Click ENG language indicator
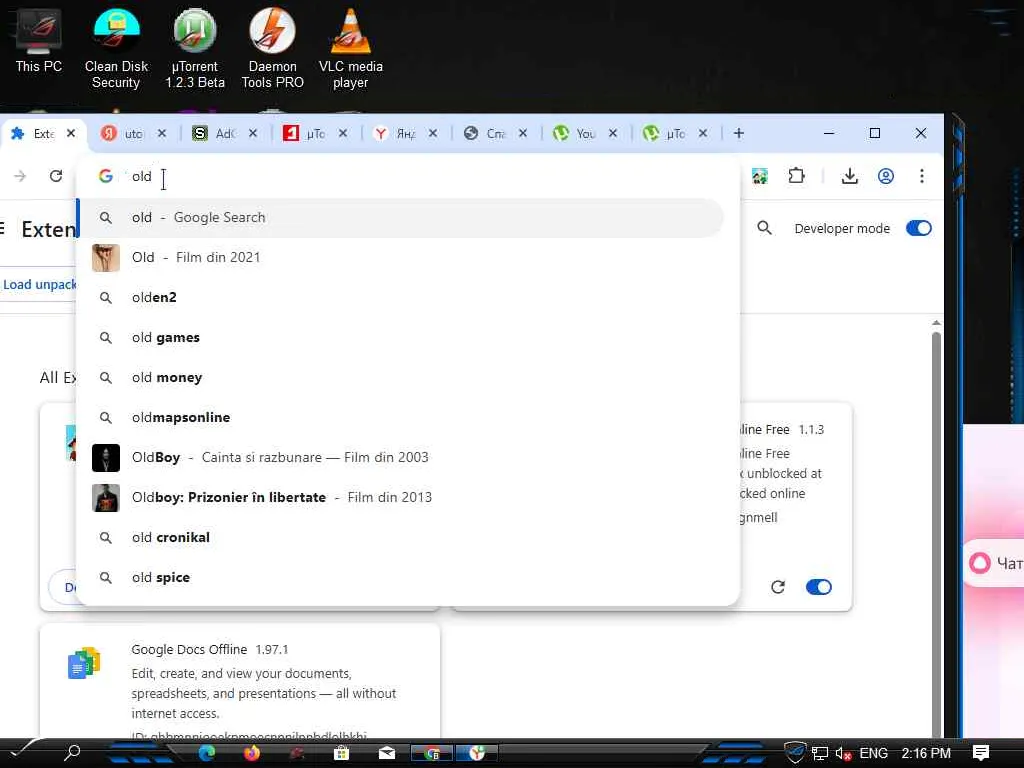Image resolution: width=1024 pixels, height=768 pixels. (x=873, y=753)
